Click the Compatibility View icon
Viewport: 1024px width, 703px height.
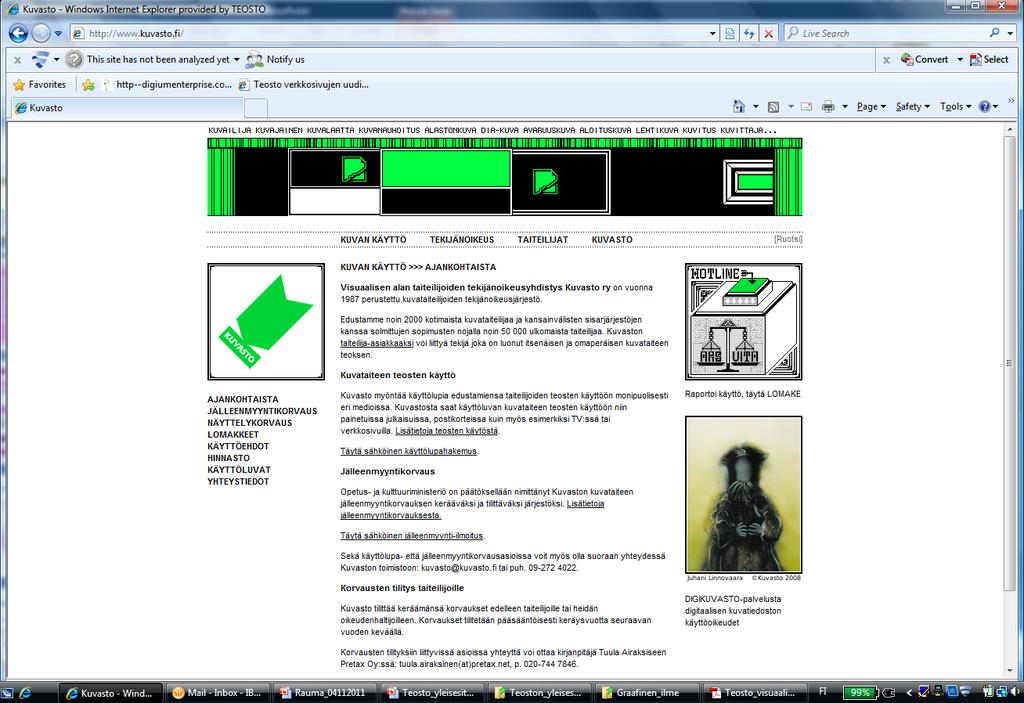pos(729,33)
